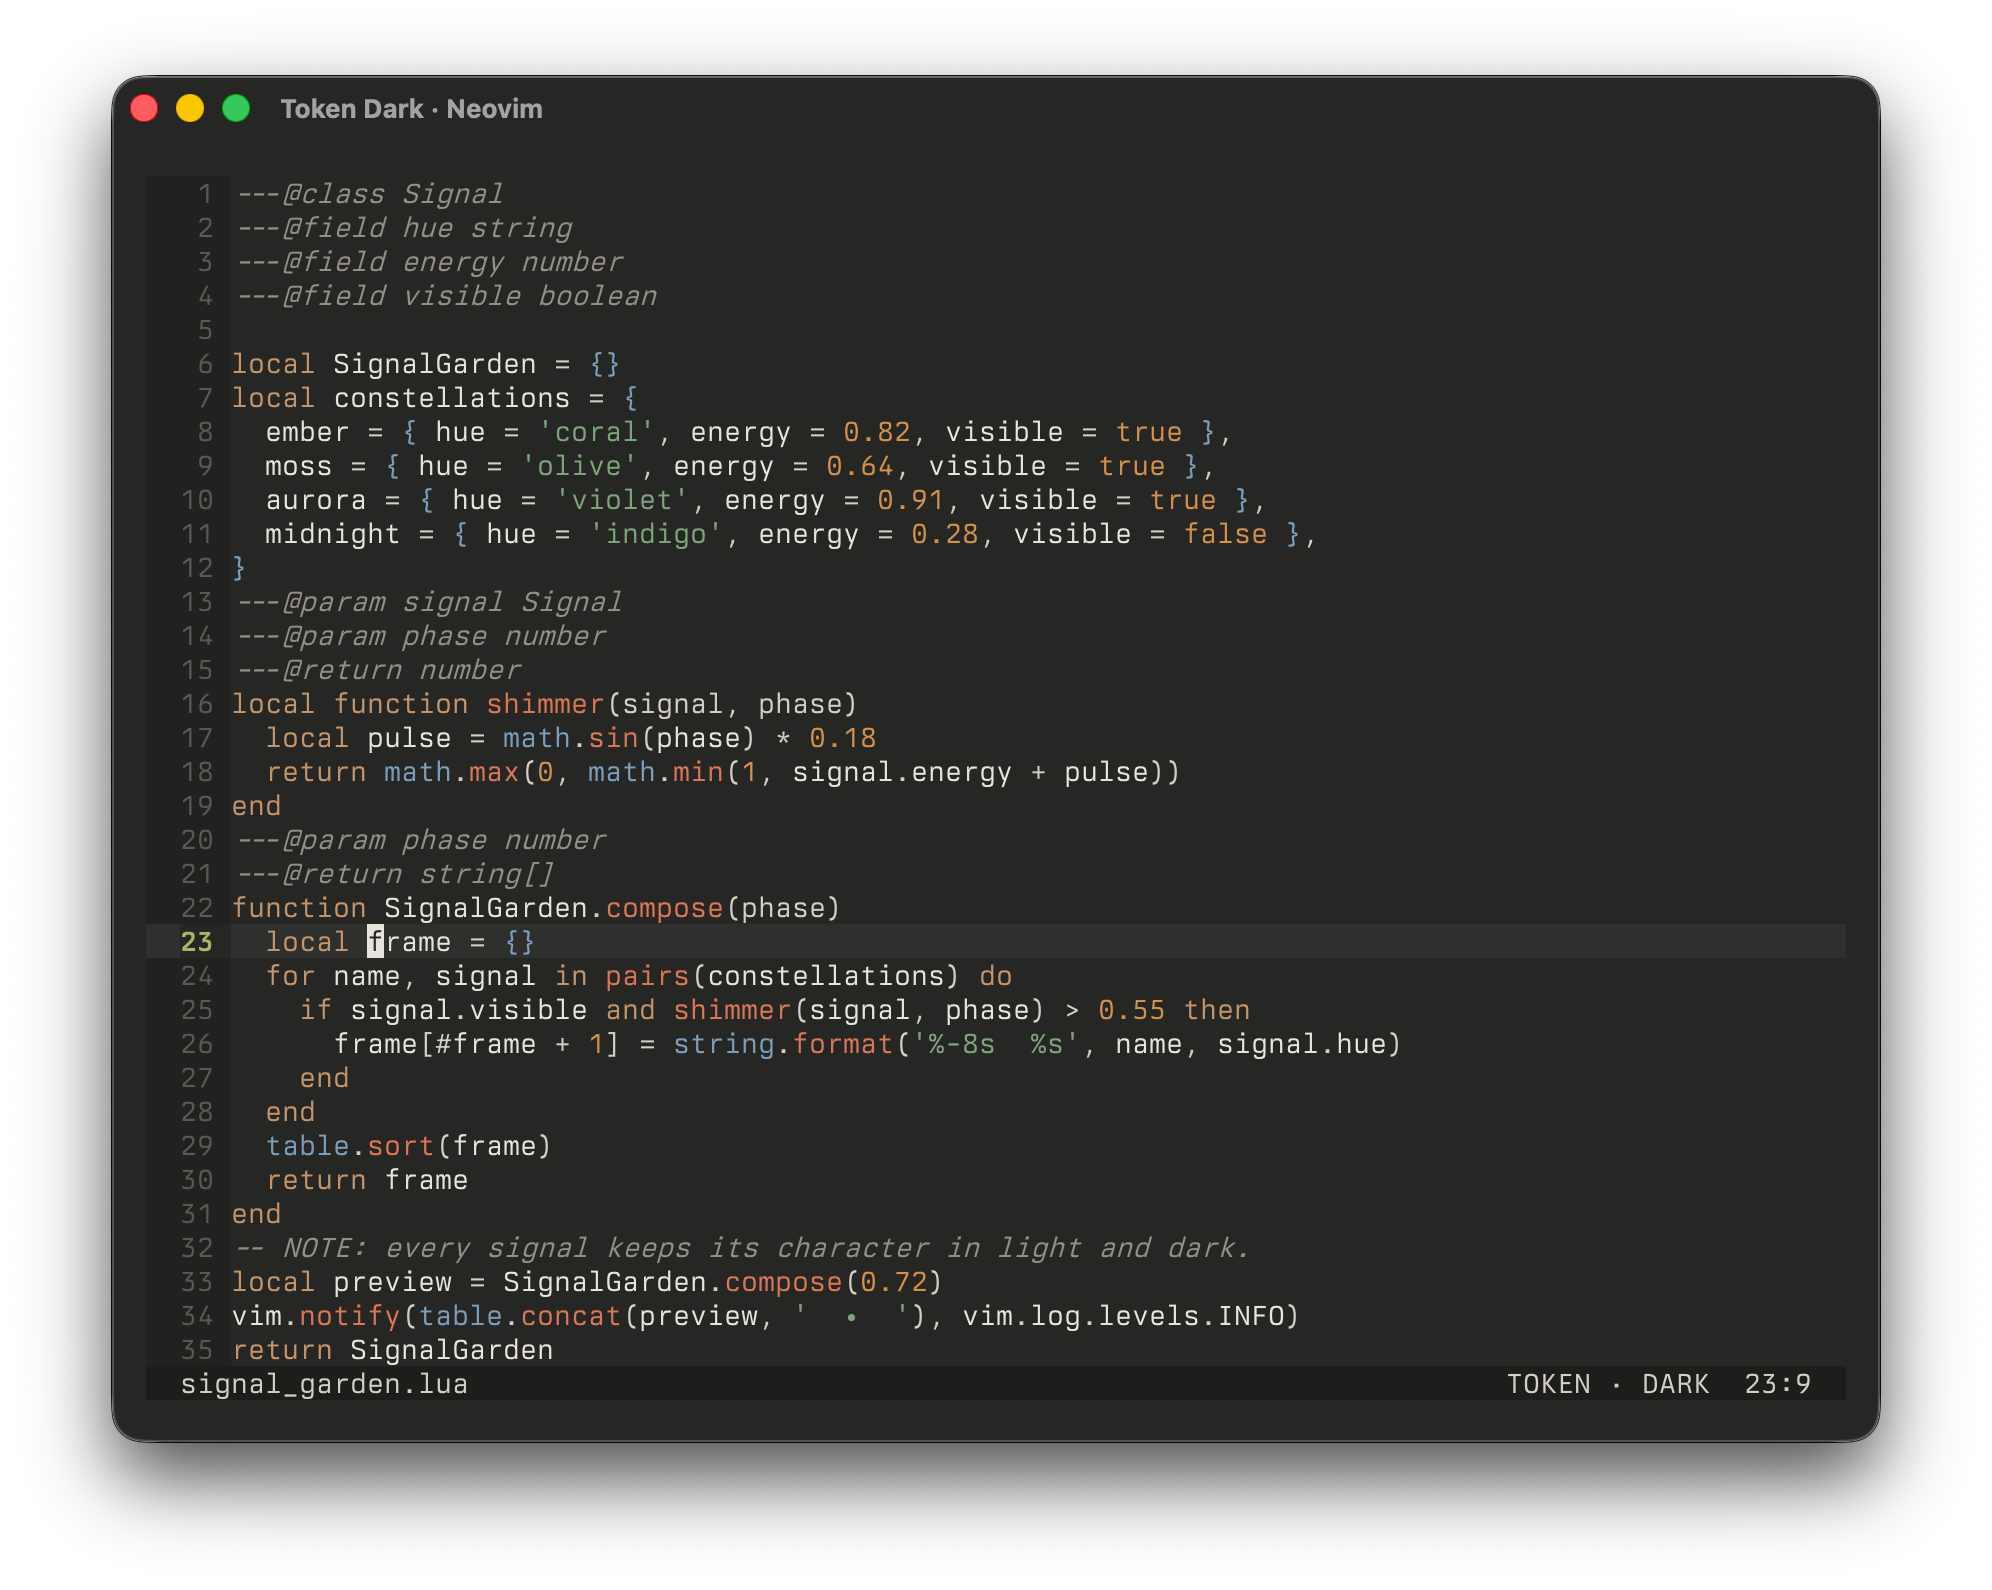The width and height of the screenshot is (1992, 1590).
Task: Click the 0.91 energy value
Action: pyautogui.click(x=911, y=500)
